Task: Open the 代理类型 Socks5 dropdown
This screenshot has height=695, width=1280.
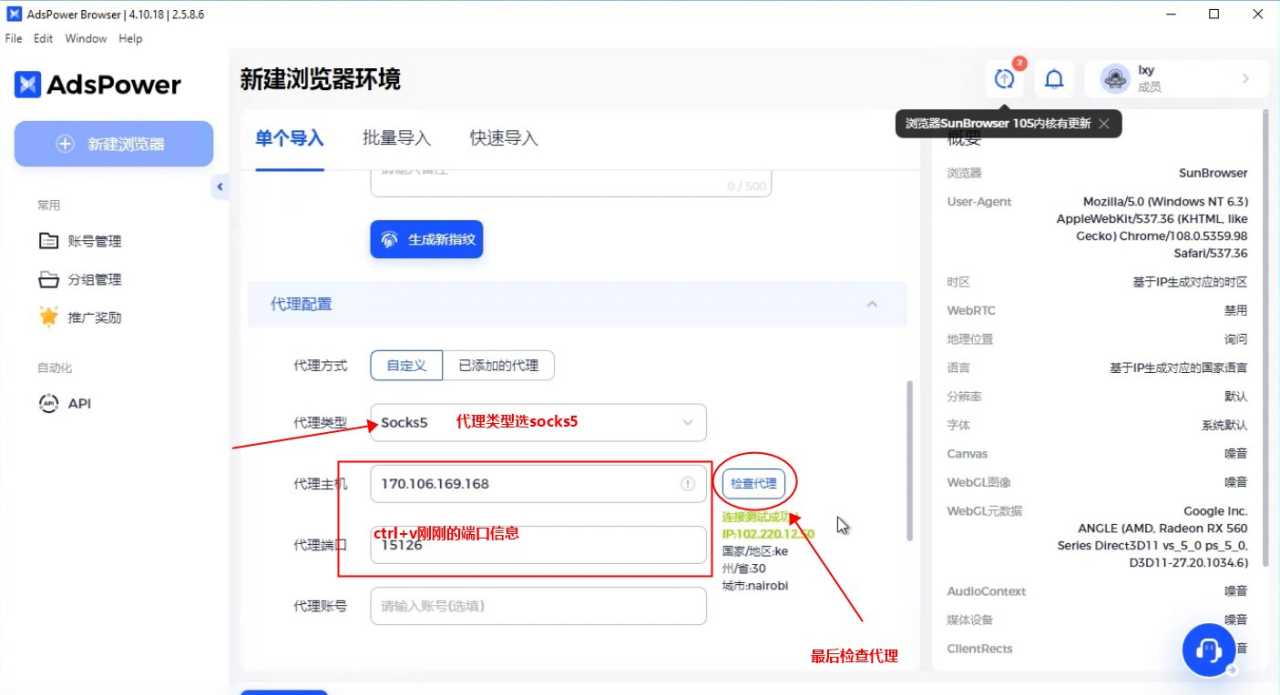Action: pyautogui.click(x=538, y=423)
